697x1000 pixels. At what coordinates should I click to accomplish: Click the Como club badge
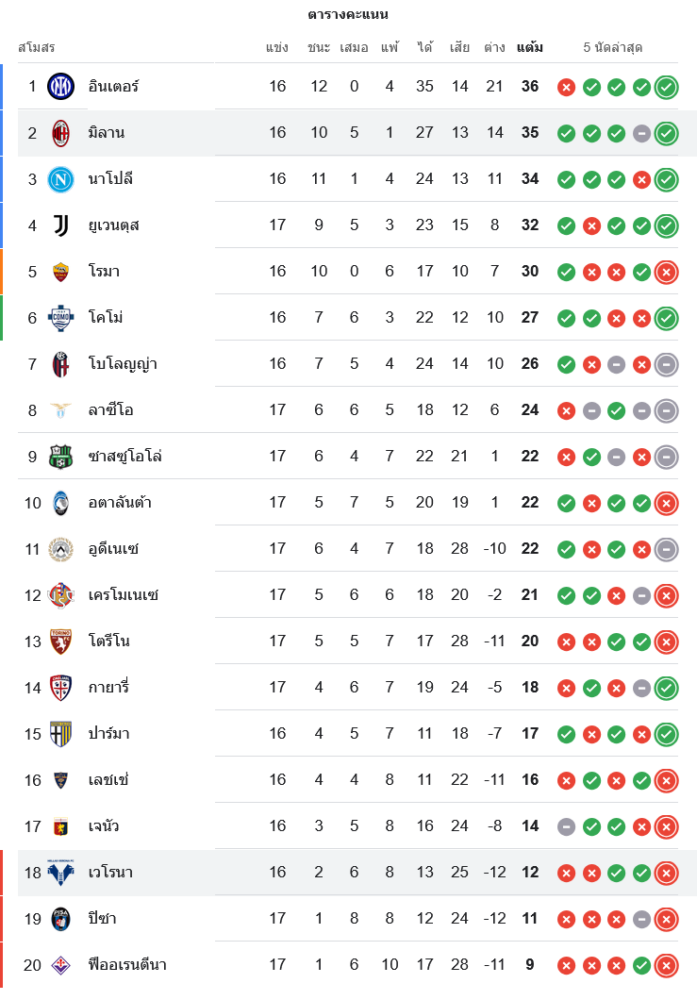[x=61, y=317]
